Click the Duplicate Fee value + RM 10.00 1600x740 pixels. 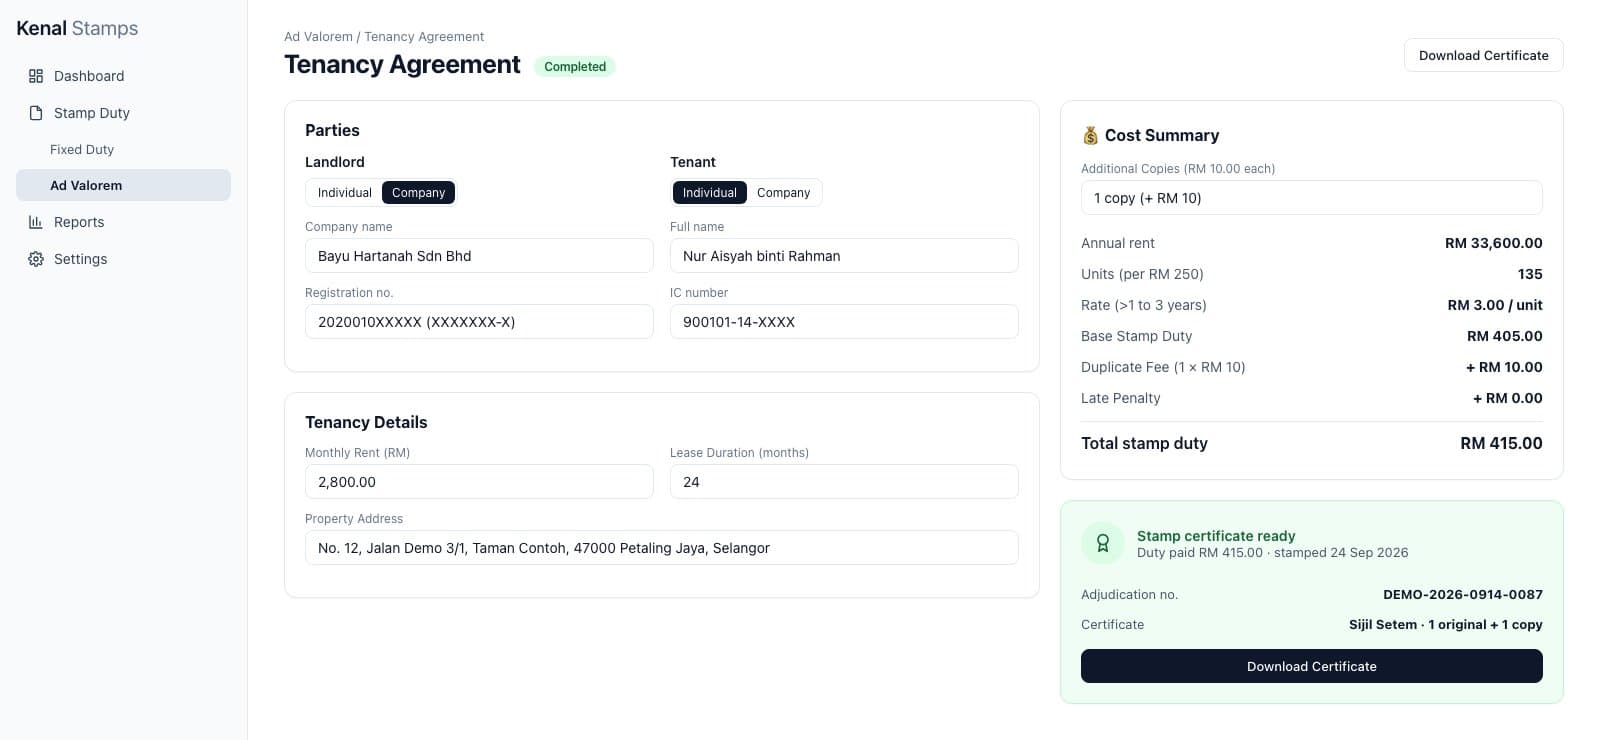pyautogui.click(x=1504, y=367)
